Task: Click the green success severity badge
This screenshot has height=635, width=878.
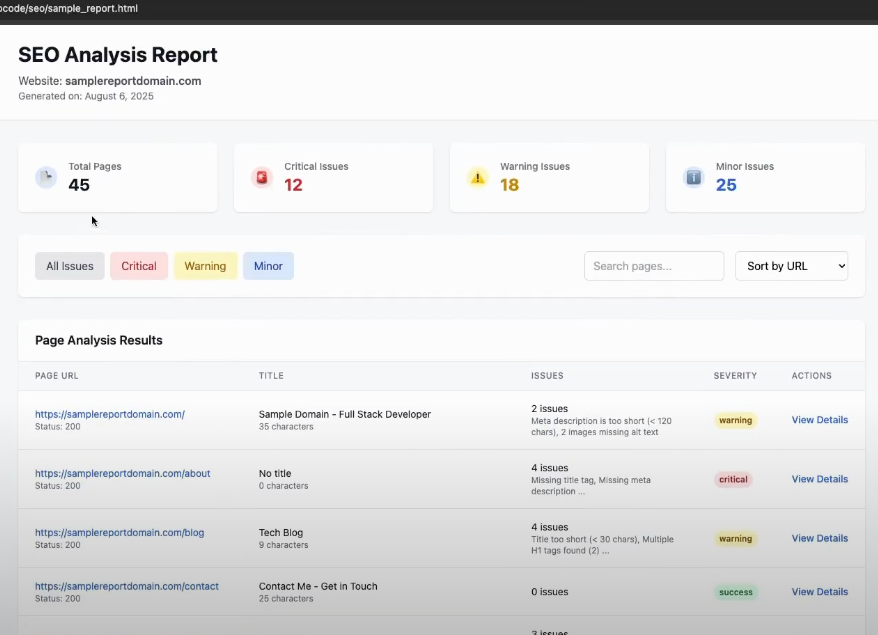Action: pos(735,592)
